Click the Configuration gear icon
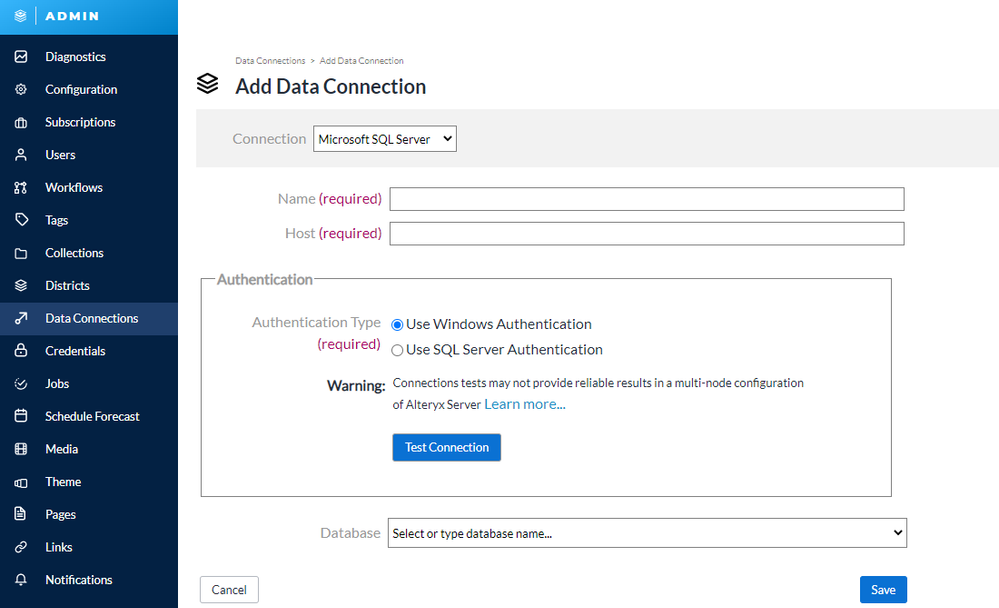Image resolution: width=999 pixels, height=608 pixels. (x=21, y=89)
